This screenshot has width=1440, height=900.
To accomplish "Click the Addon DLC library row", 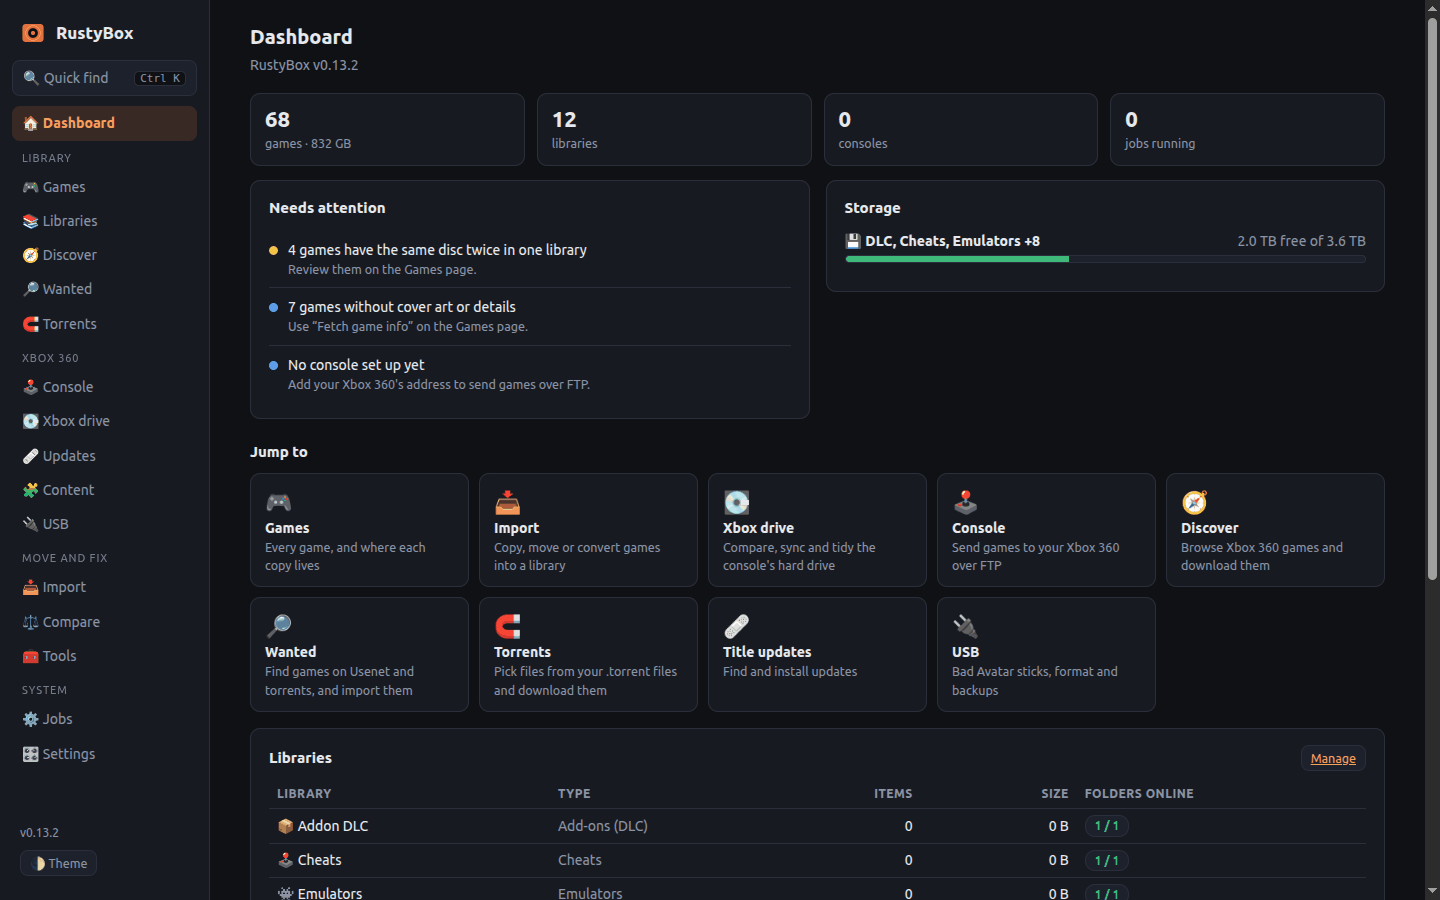I will pos(817,826).
